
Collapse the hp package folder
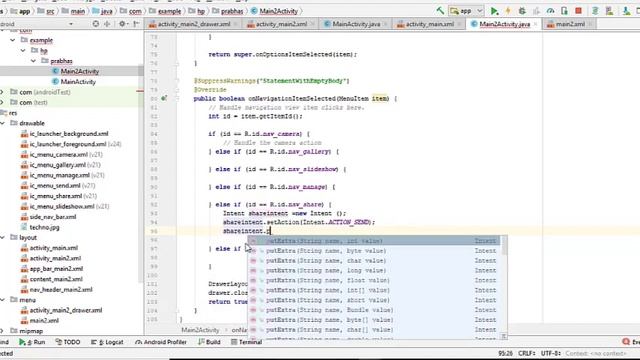23,51
